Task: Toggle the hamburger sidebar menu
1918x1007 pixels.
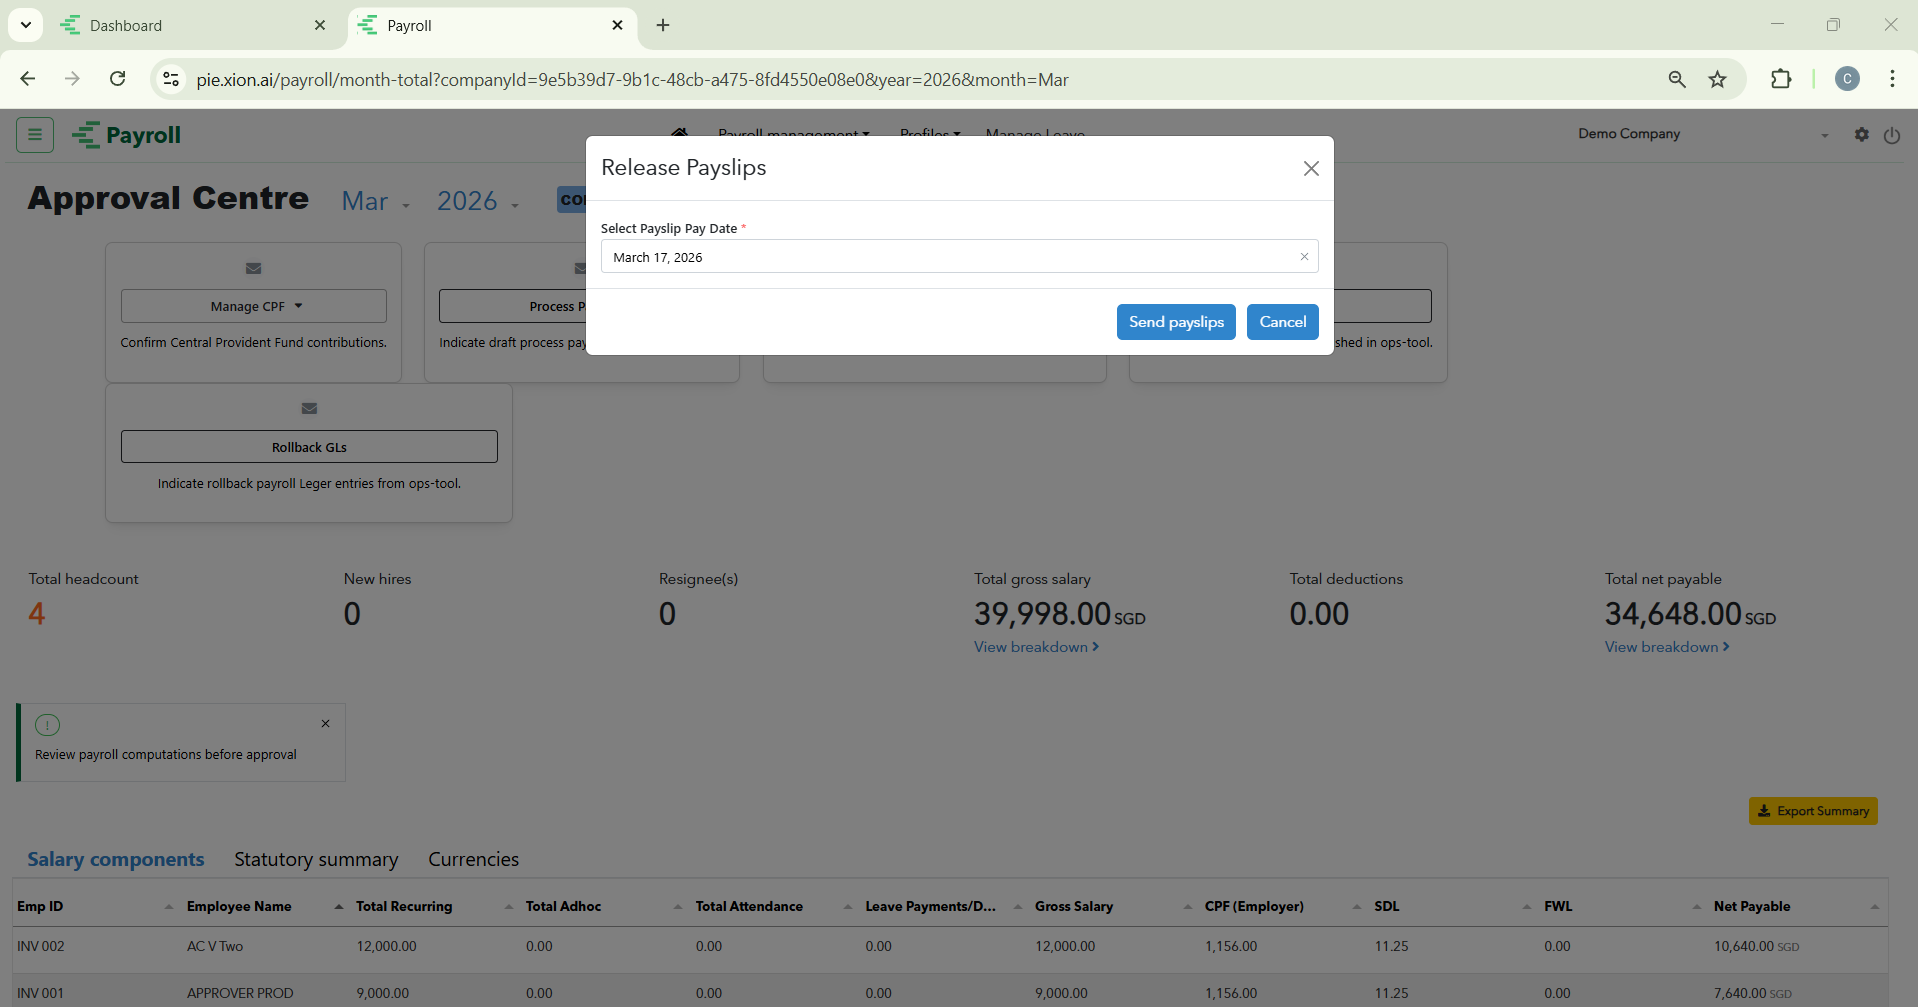Action: click(x=35, y=135)
